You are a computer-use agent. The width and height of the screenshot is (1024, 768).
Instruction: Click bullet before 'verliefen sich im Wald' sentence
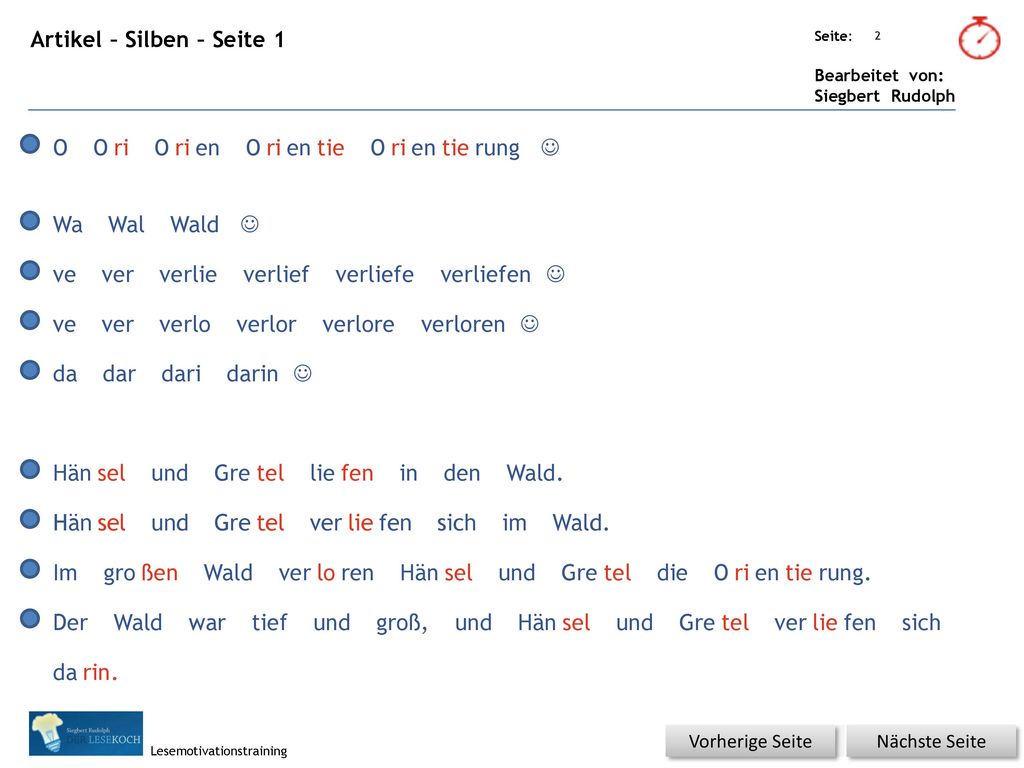point(30,519)
